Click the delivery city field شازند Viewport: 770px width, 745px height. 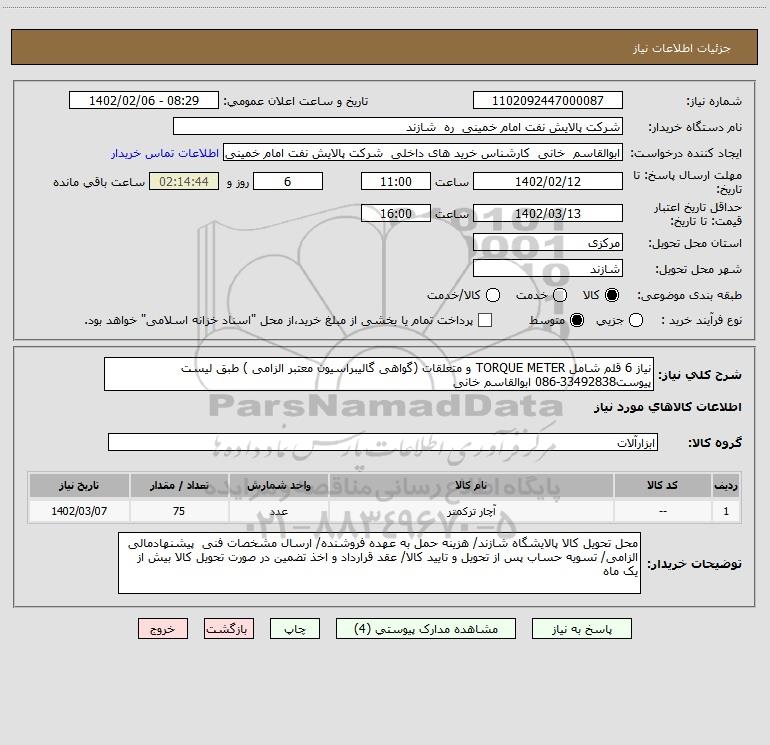(548, 269)
